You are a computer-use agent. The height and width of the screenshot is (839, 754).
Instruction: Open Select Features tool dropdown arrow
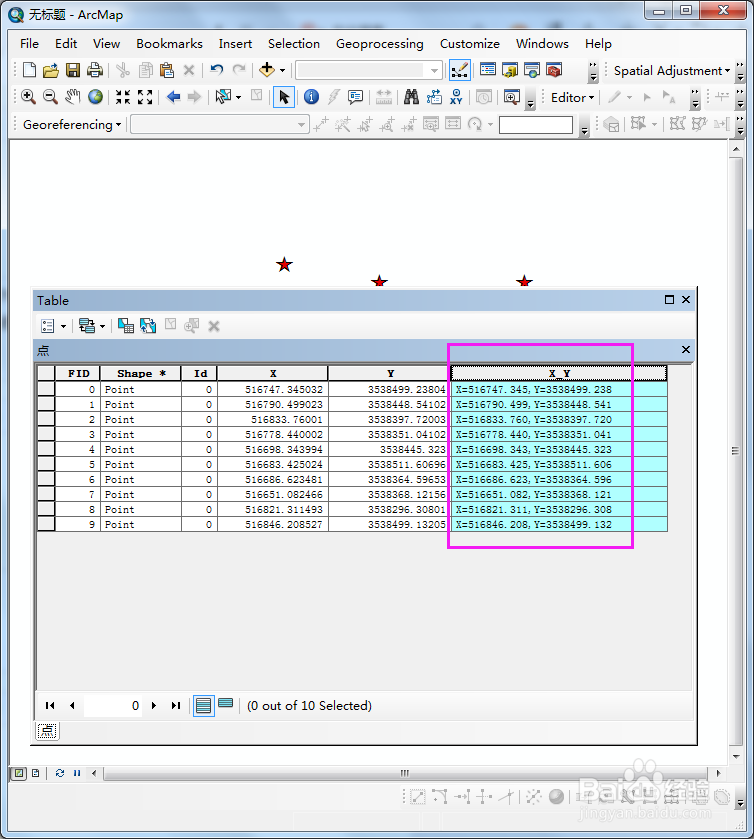click(239, 97)
